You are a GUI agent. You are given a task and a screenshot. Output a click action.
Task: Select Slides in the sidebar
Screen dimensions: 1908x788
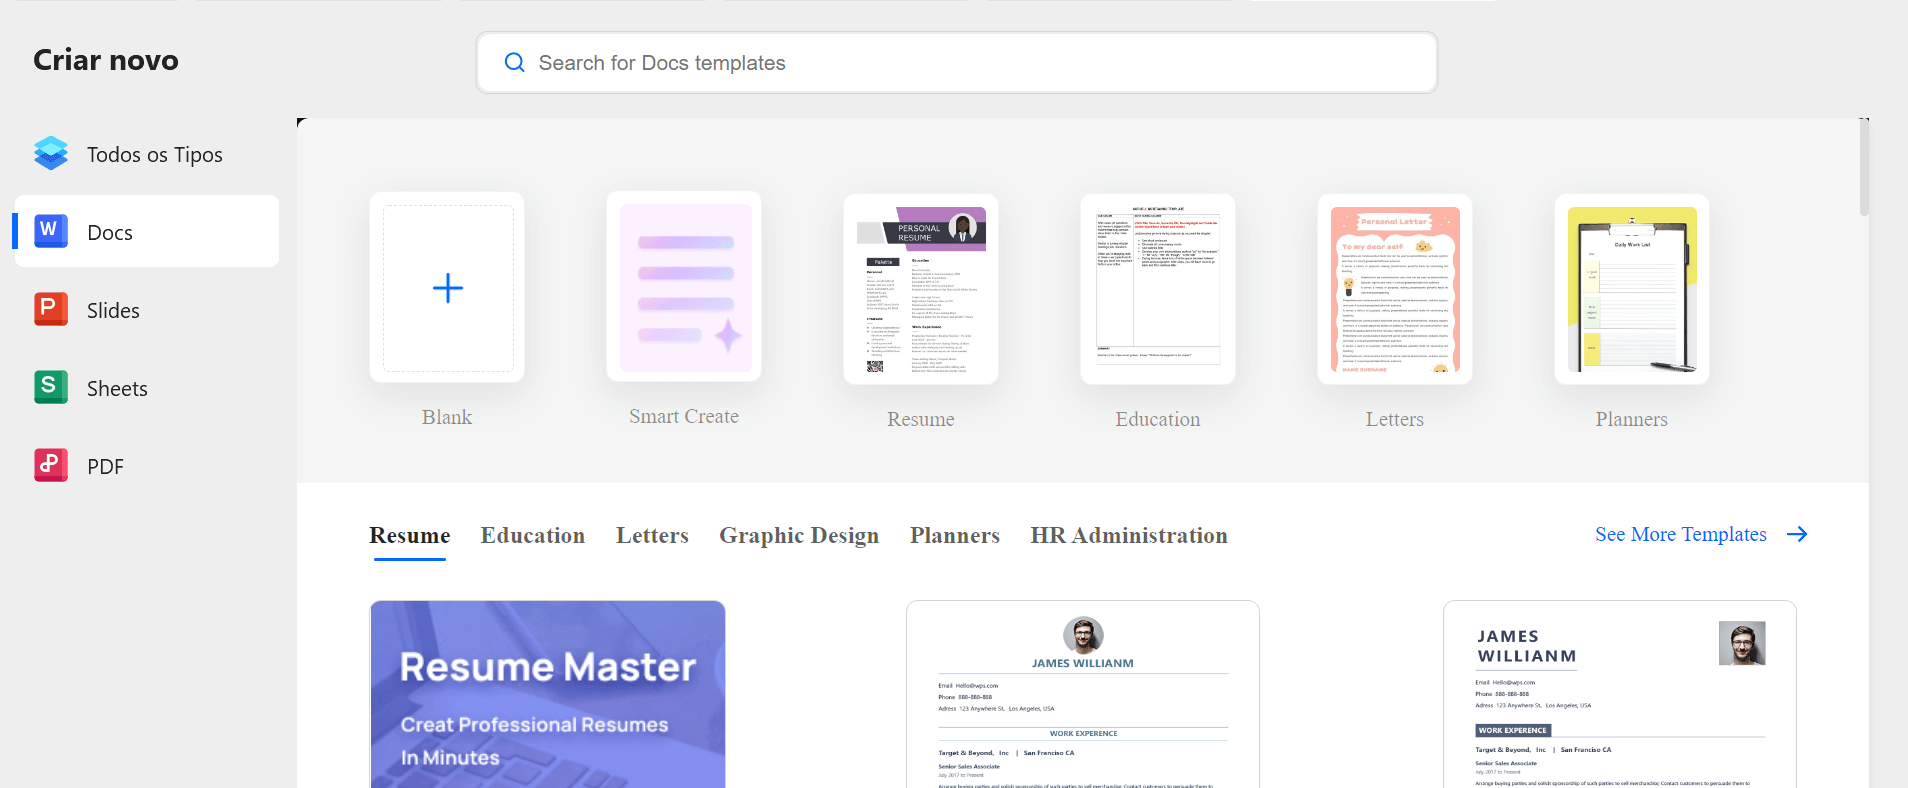click(x=147, y=310)
